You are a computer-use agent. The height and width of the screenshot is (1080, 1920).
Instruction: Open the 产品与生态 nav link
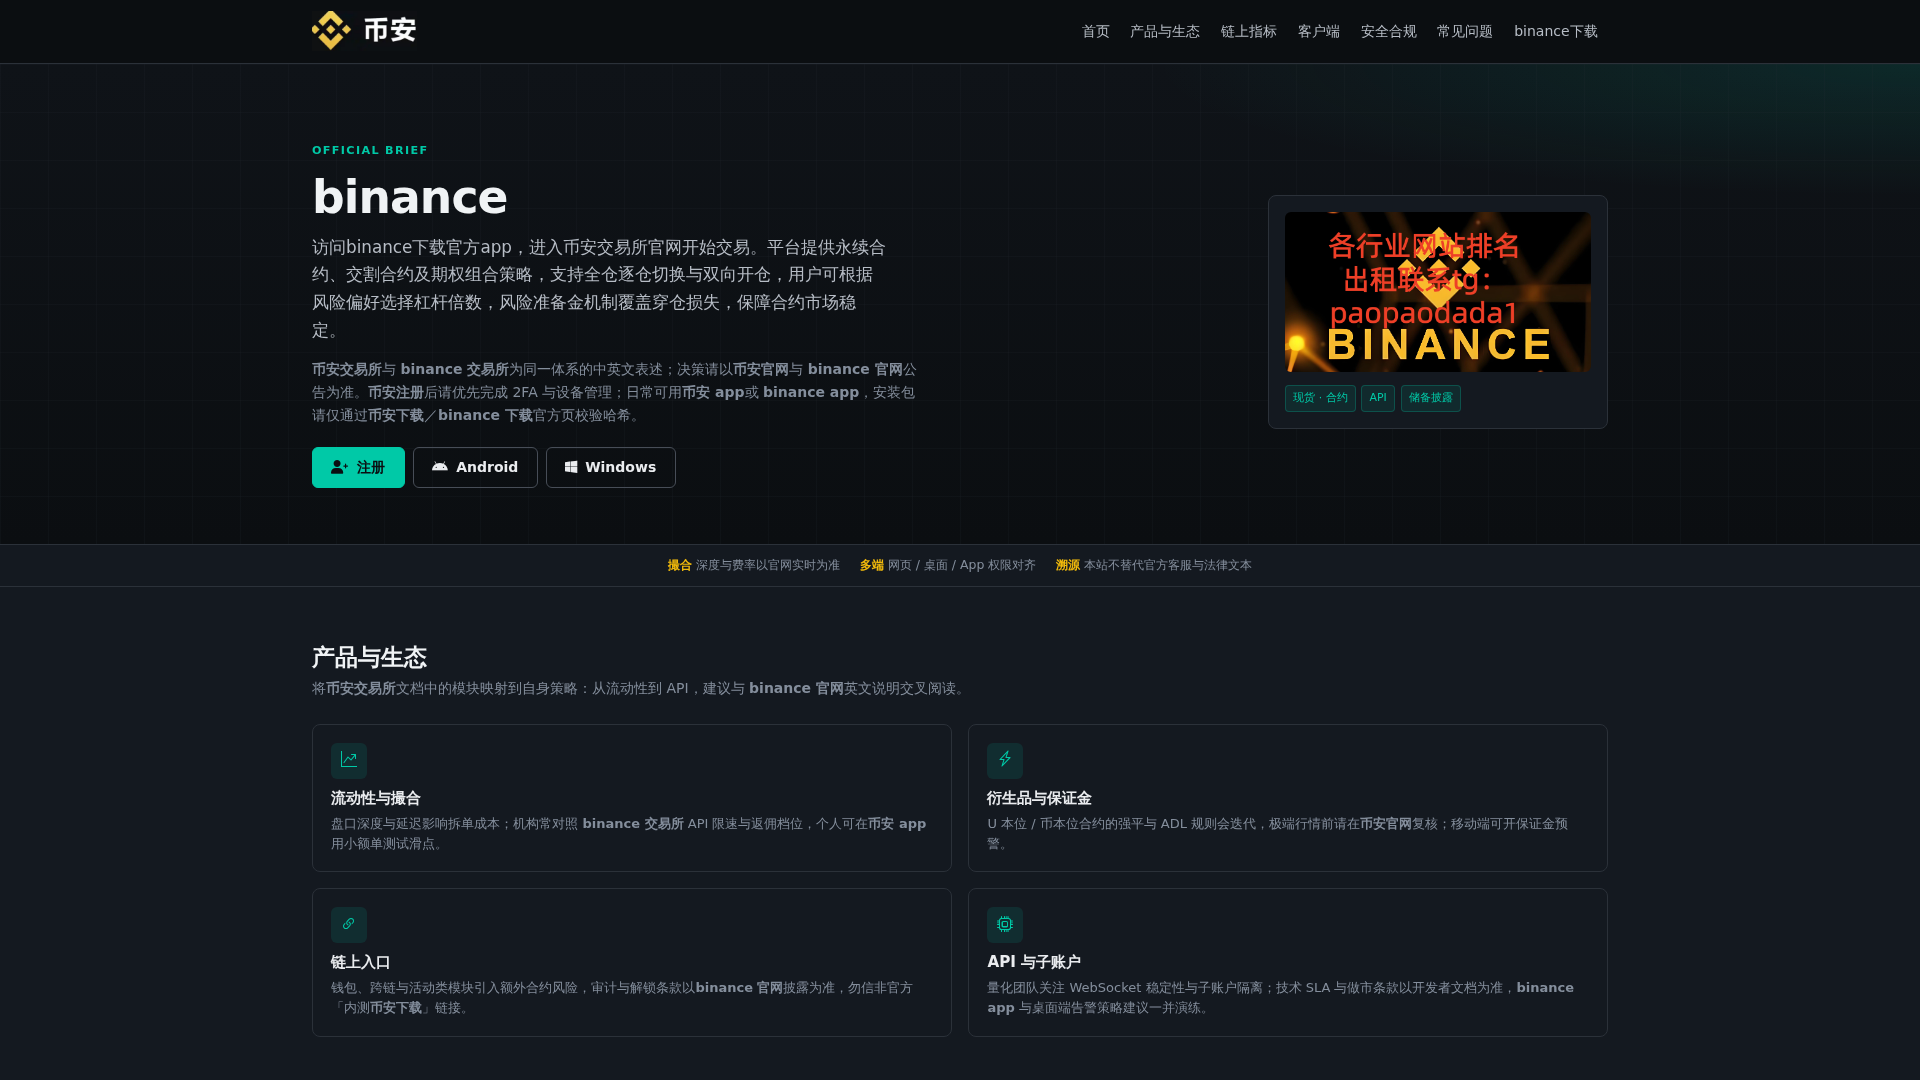(x=1165, y=32)
